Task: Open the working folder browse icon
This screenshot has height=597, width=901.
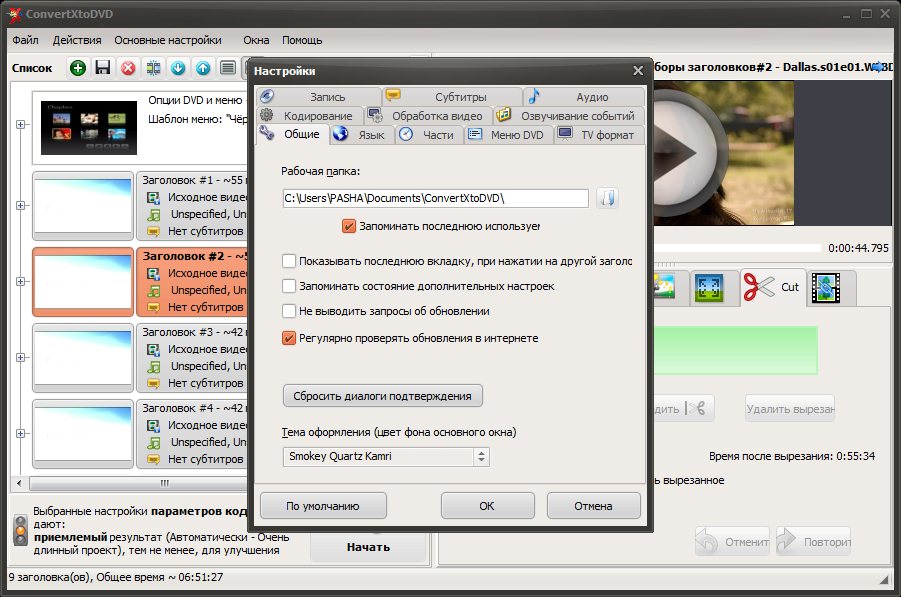Action: [x=607, y=198]
